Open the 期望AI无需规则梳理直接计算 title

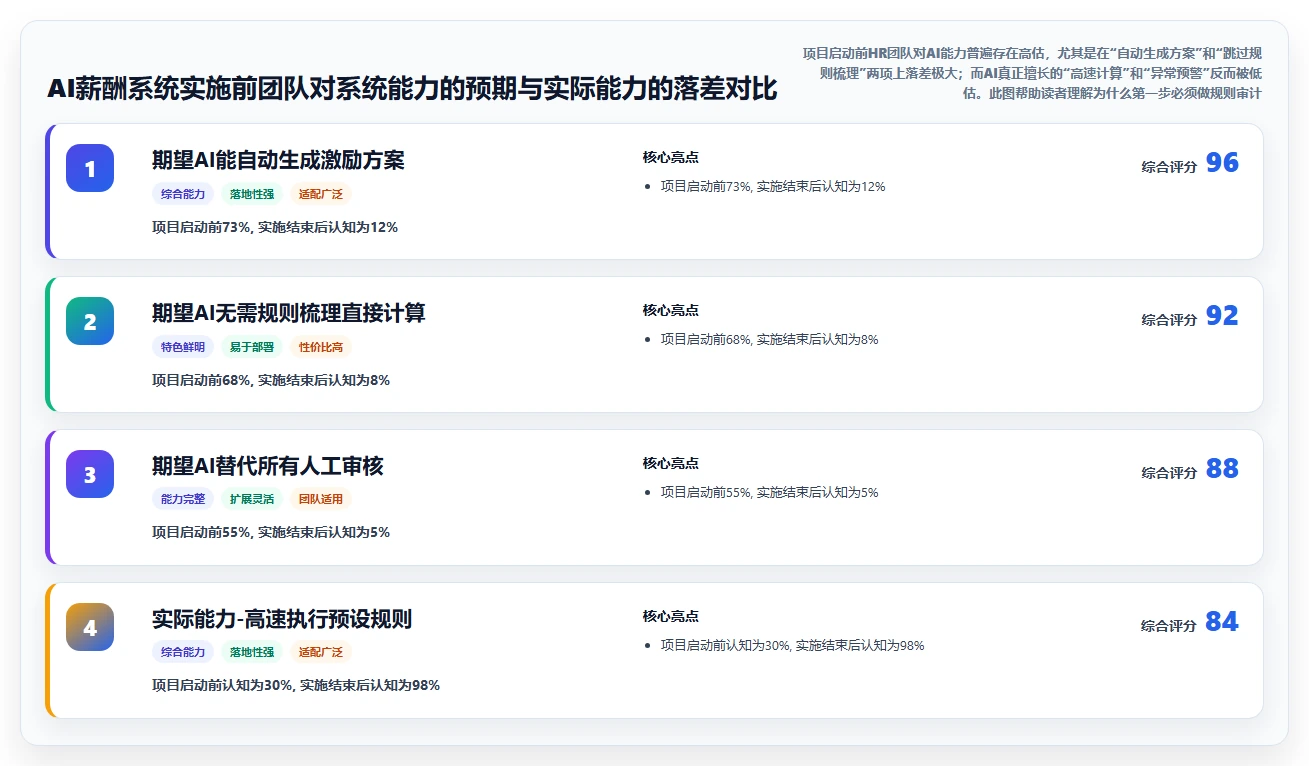(x=288, y=313)
